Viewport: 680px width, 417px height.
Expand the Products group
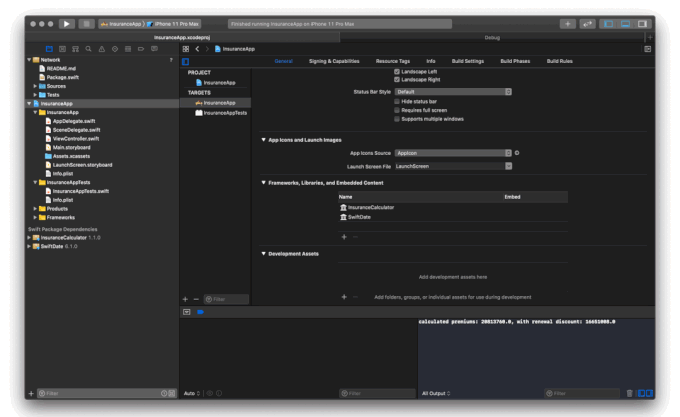click(35, 208)
